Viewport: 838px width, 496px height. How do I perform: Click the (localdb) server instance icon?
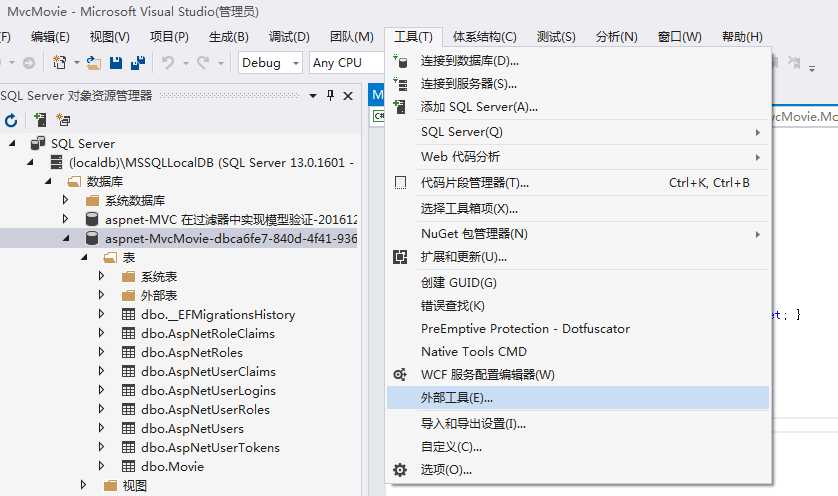56,162
